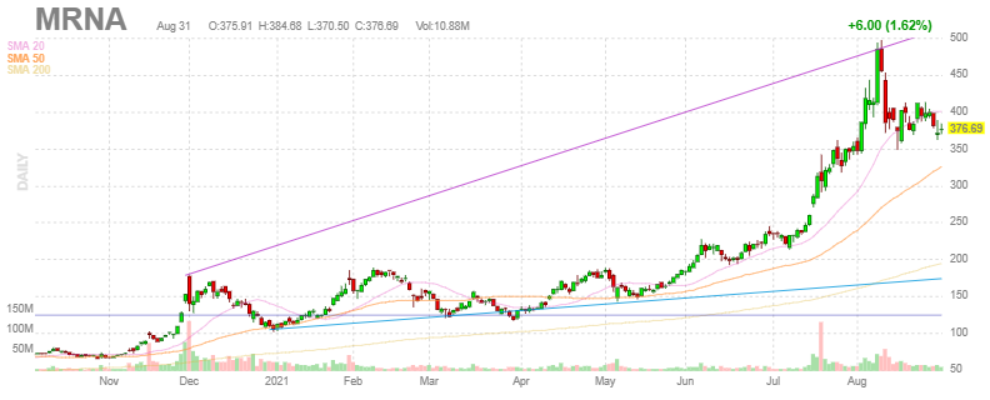Click the Aug month label
The height and width of the screenshot is (400, 990).
(856, 382)
